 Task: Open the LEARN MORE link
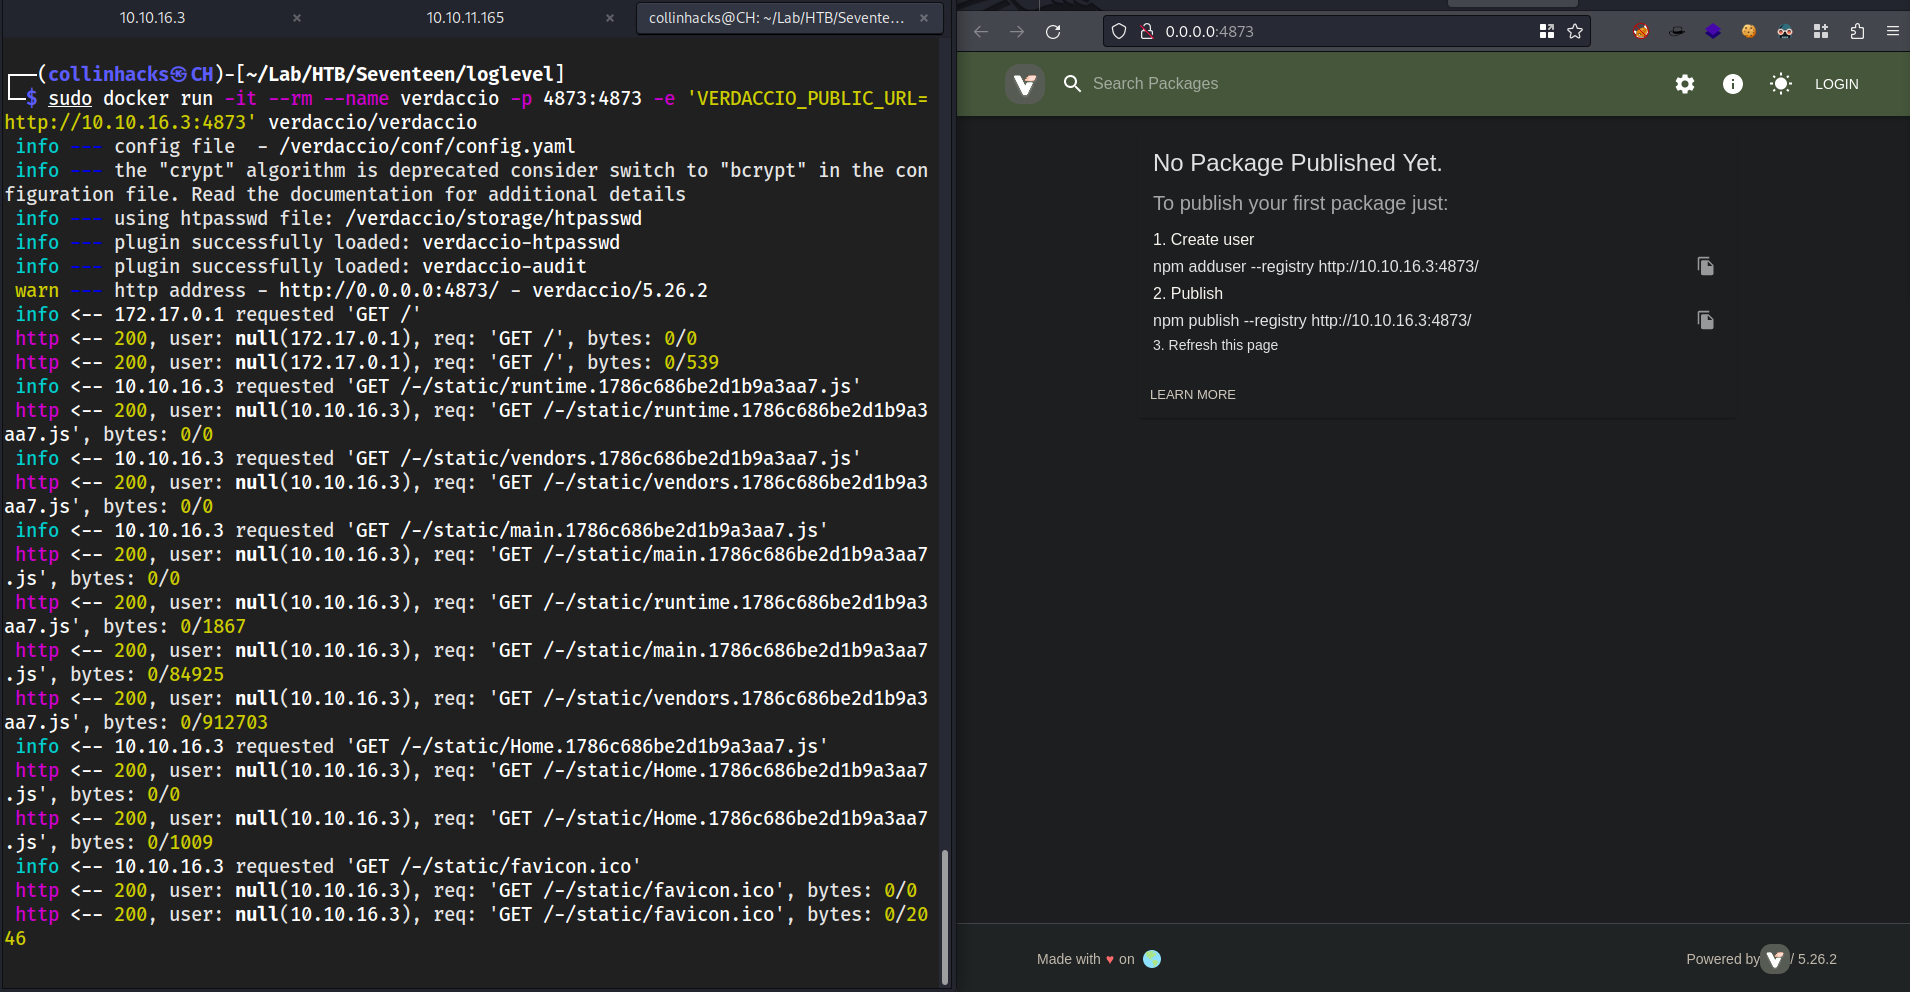coord(1193,395)
